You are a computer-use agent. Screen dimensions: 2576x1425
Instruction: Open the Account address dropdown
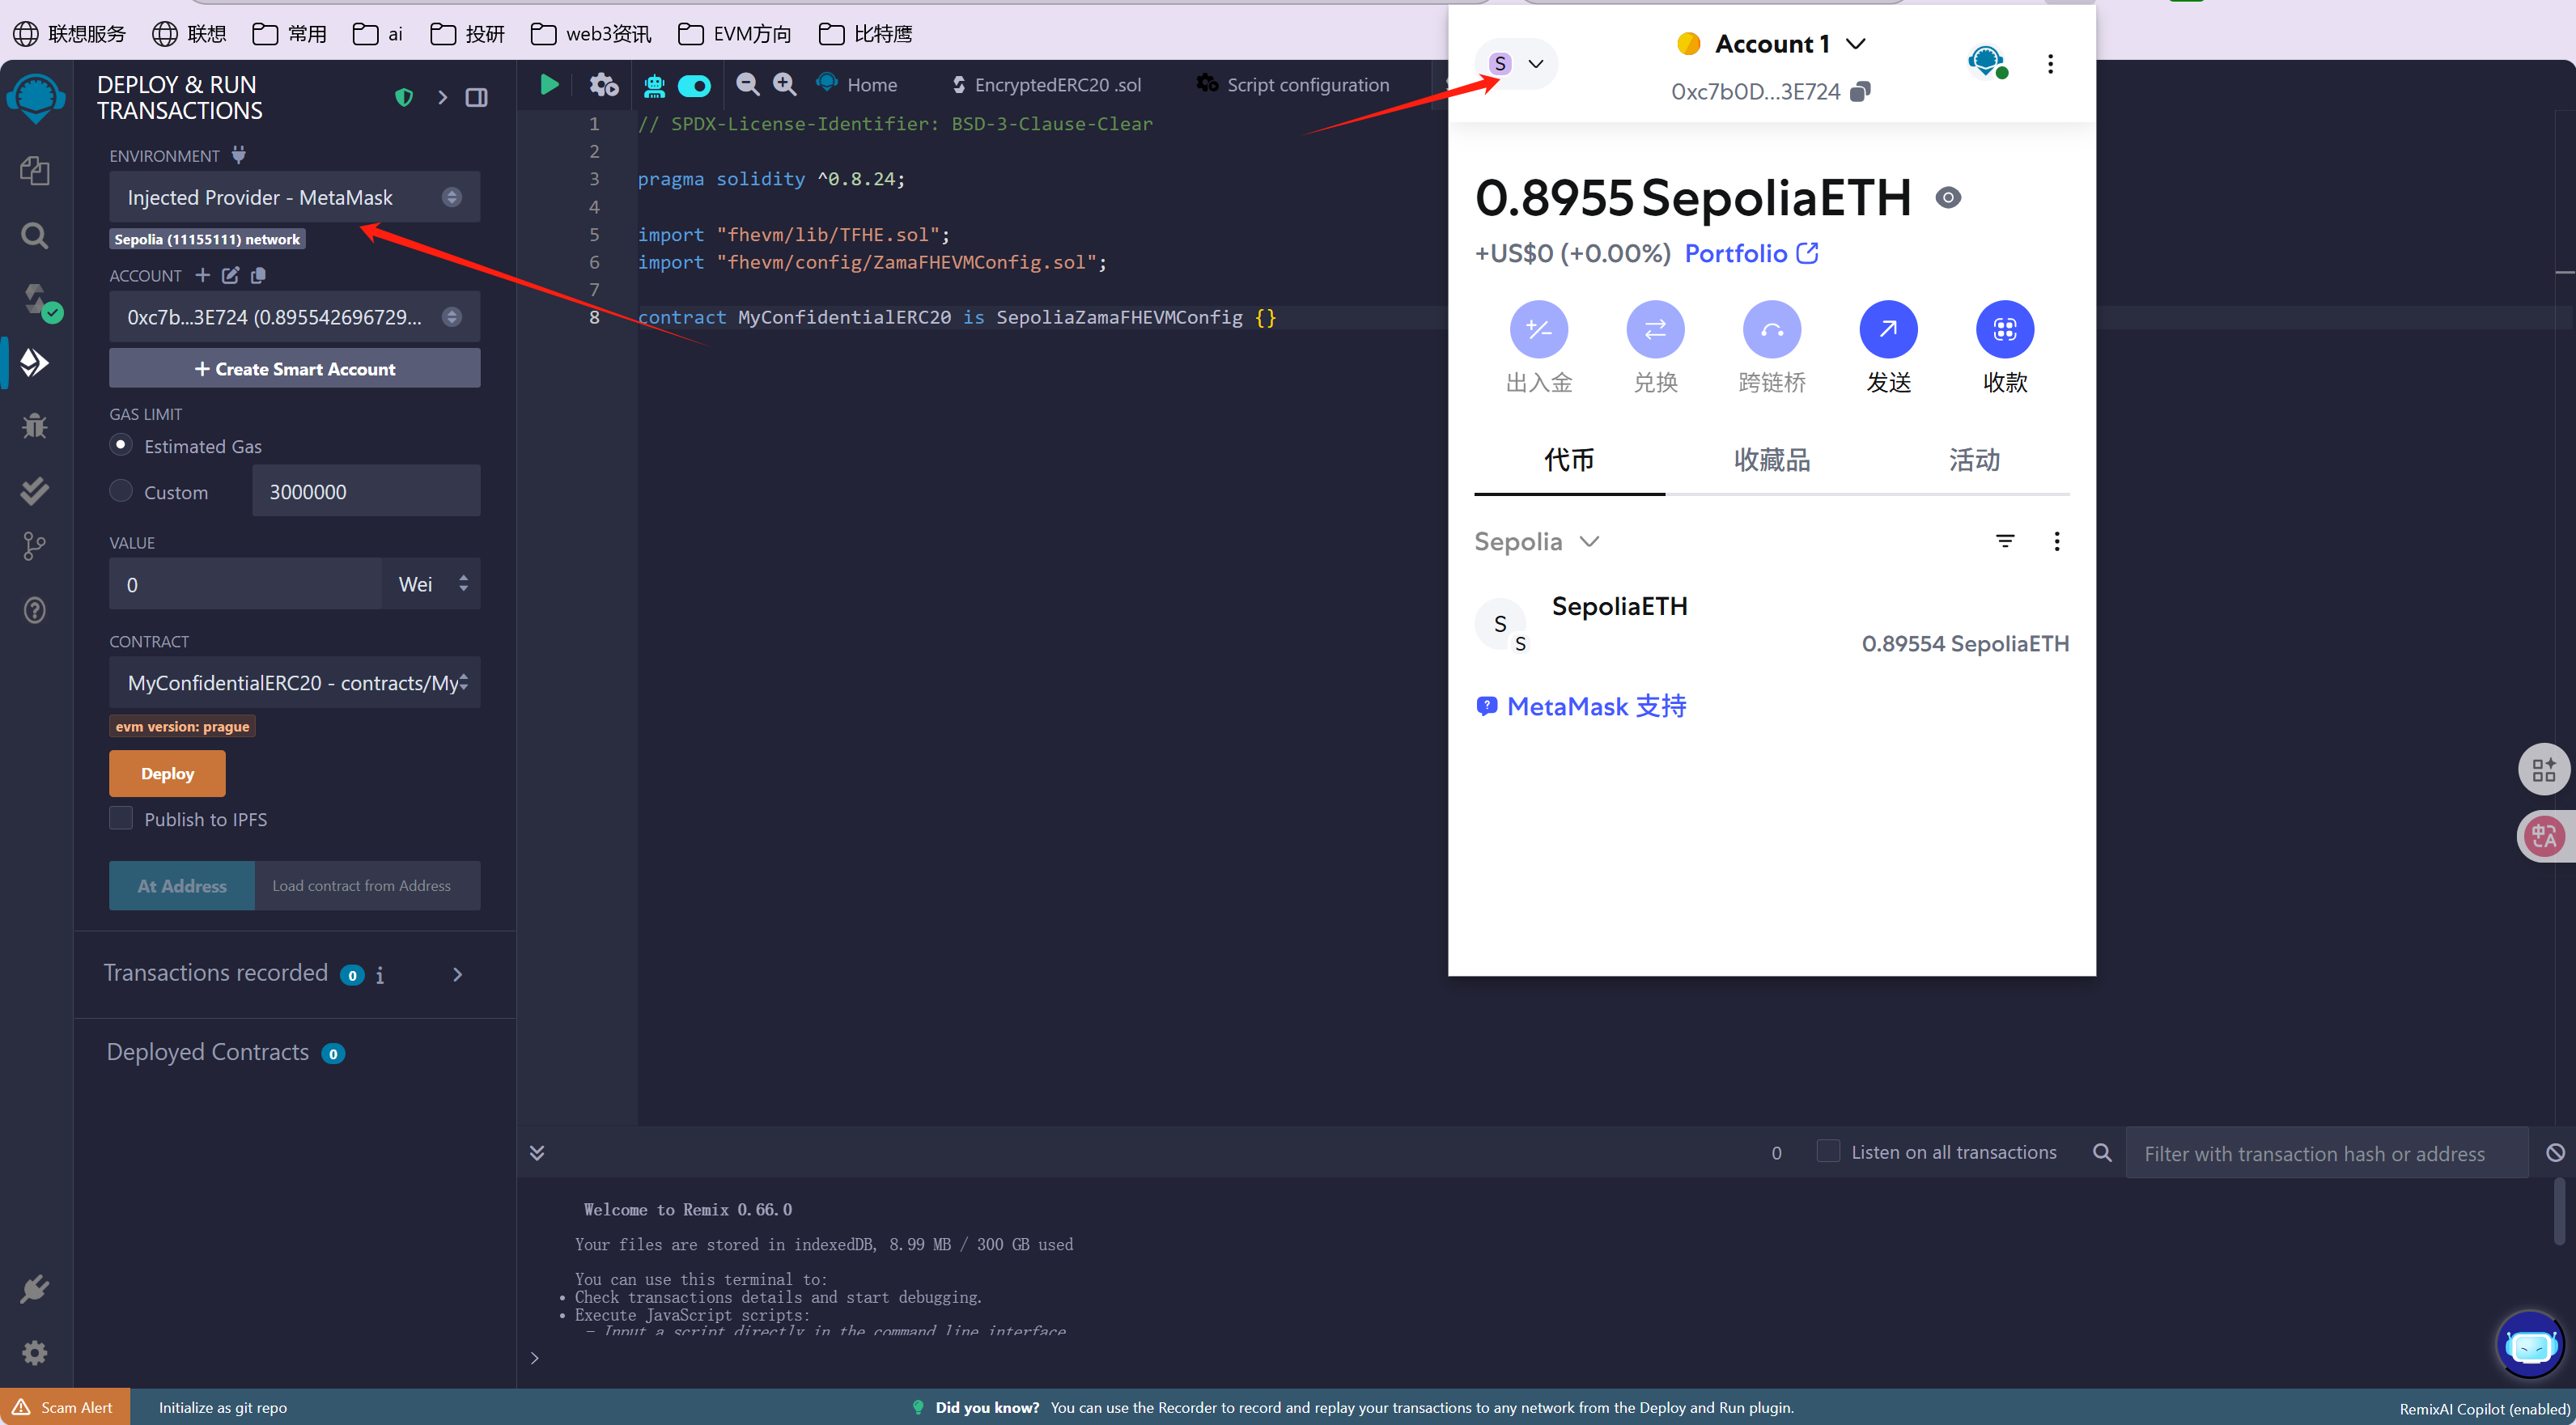294,317
